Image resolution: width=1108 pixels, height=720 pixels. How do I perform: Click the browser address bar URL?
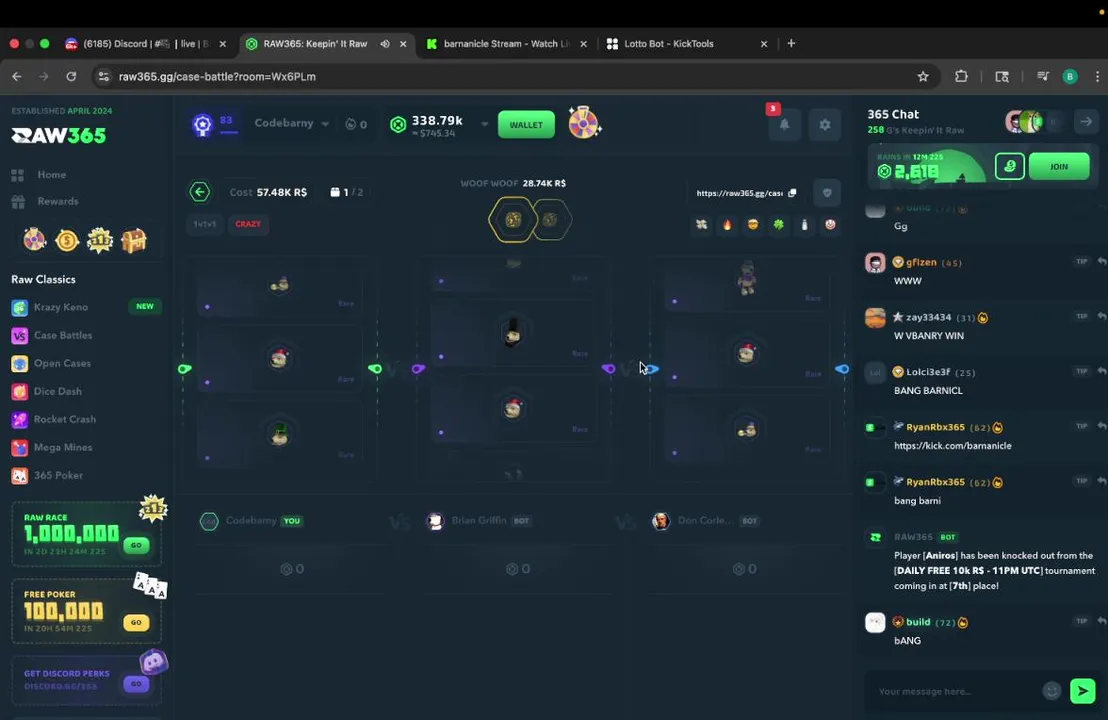pos(217,76)
